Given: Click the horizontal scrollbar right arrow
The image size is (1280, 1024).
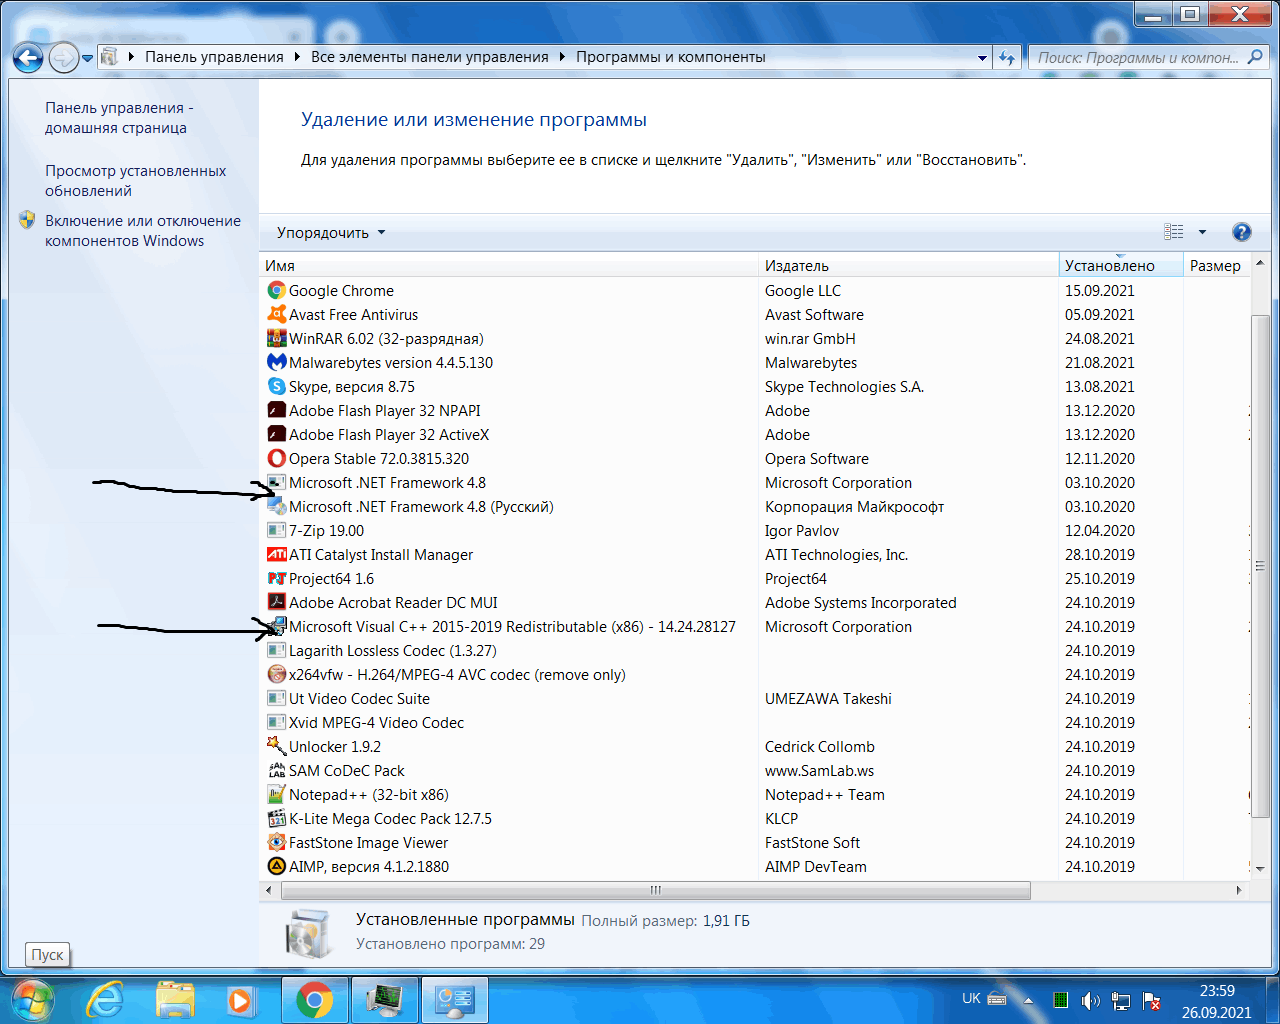Looking at the screenshot, I should (x=1240, y=890).
